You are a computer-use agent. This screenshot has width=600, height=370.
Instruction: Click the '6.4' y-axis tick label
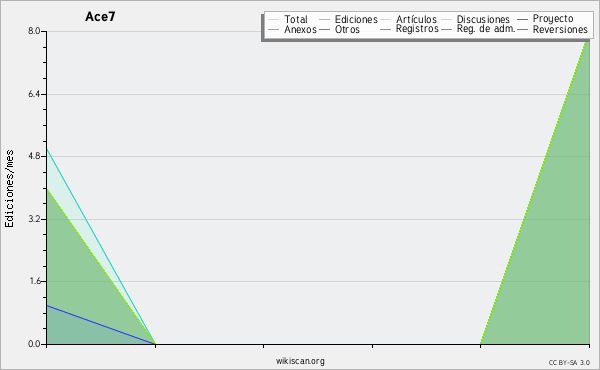pos(34,94)
